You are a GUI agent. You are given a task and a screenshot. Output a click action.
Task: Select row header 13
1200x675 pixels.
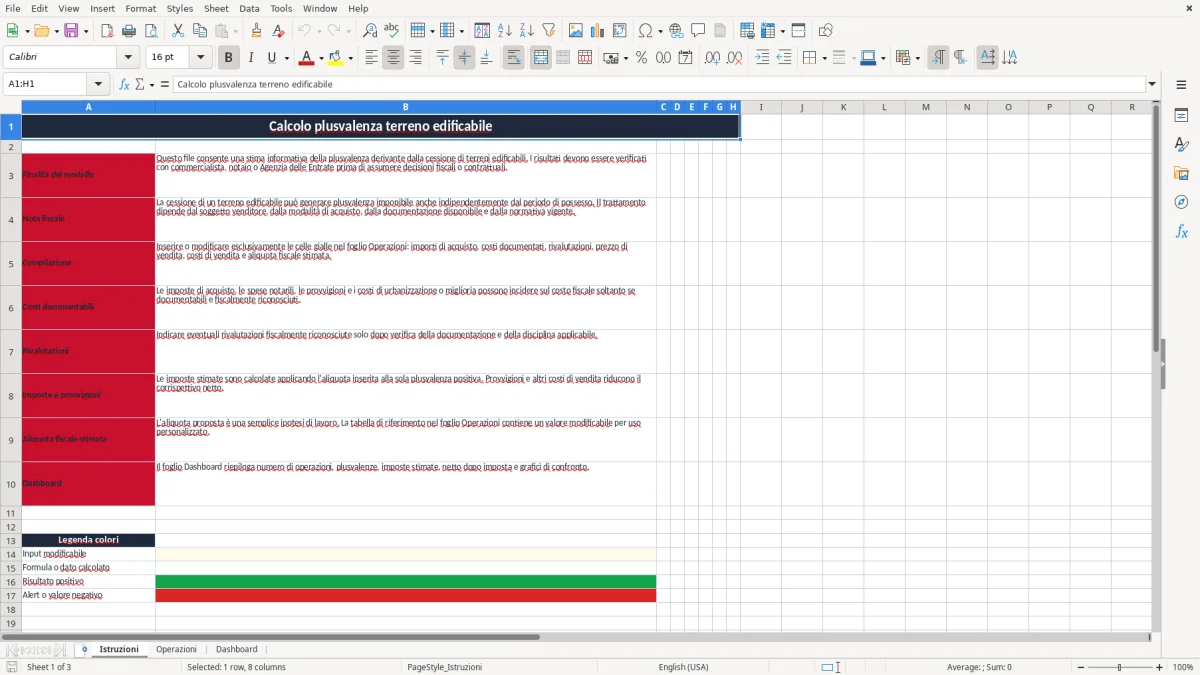(x=11, y=540)
